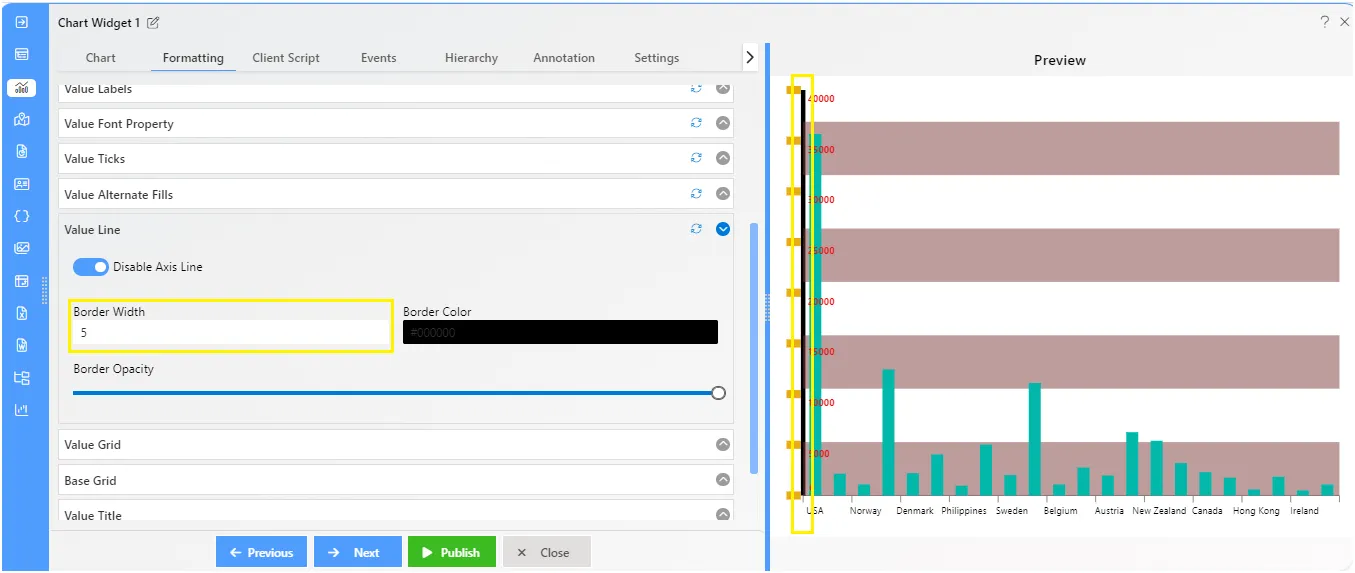Open the table widget icon in sidebar
The height and width of the screenshot is (573, 1355).
point(22,54)
